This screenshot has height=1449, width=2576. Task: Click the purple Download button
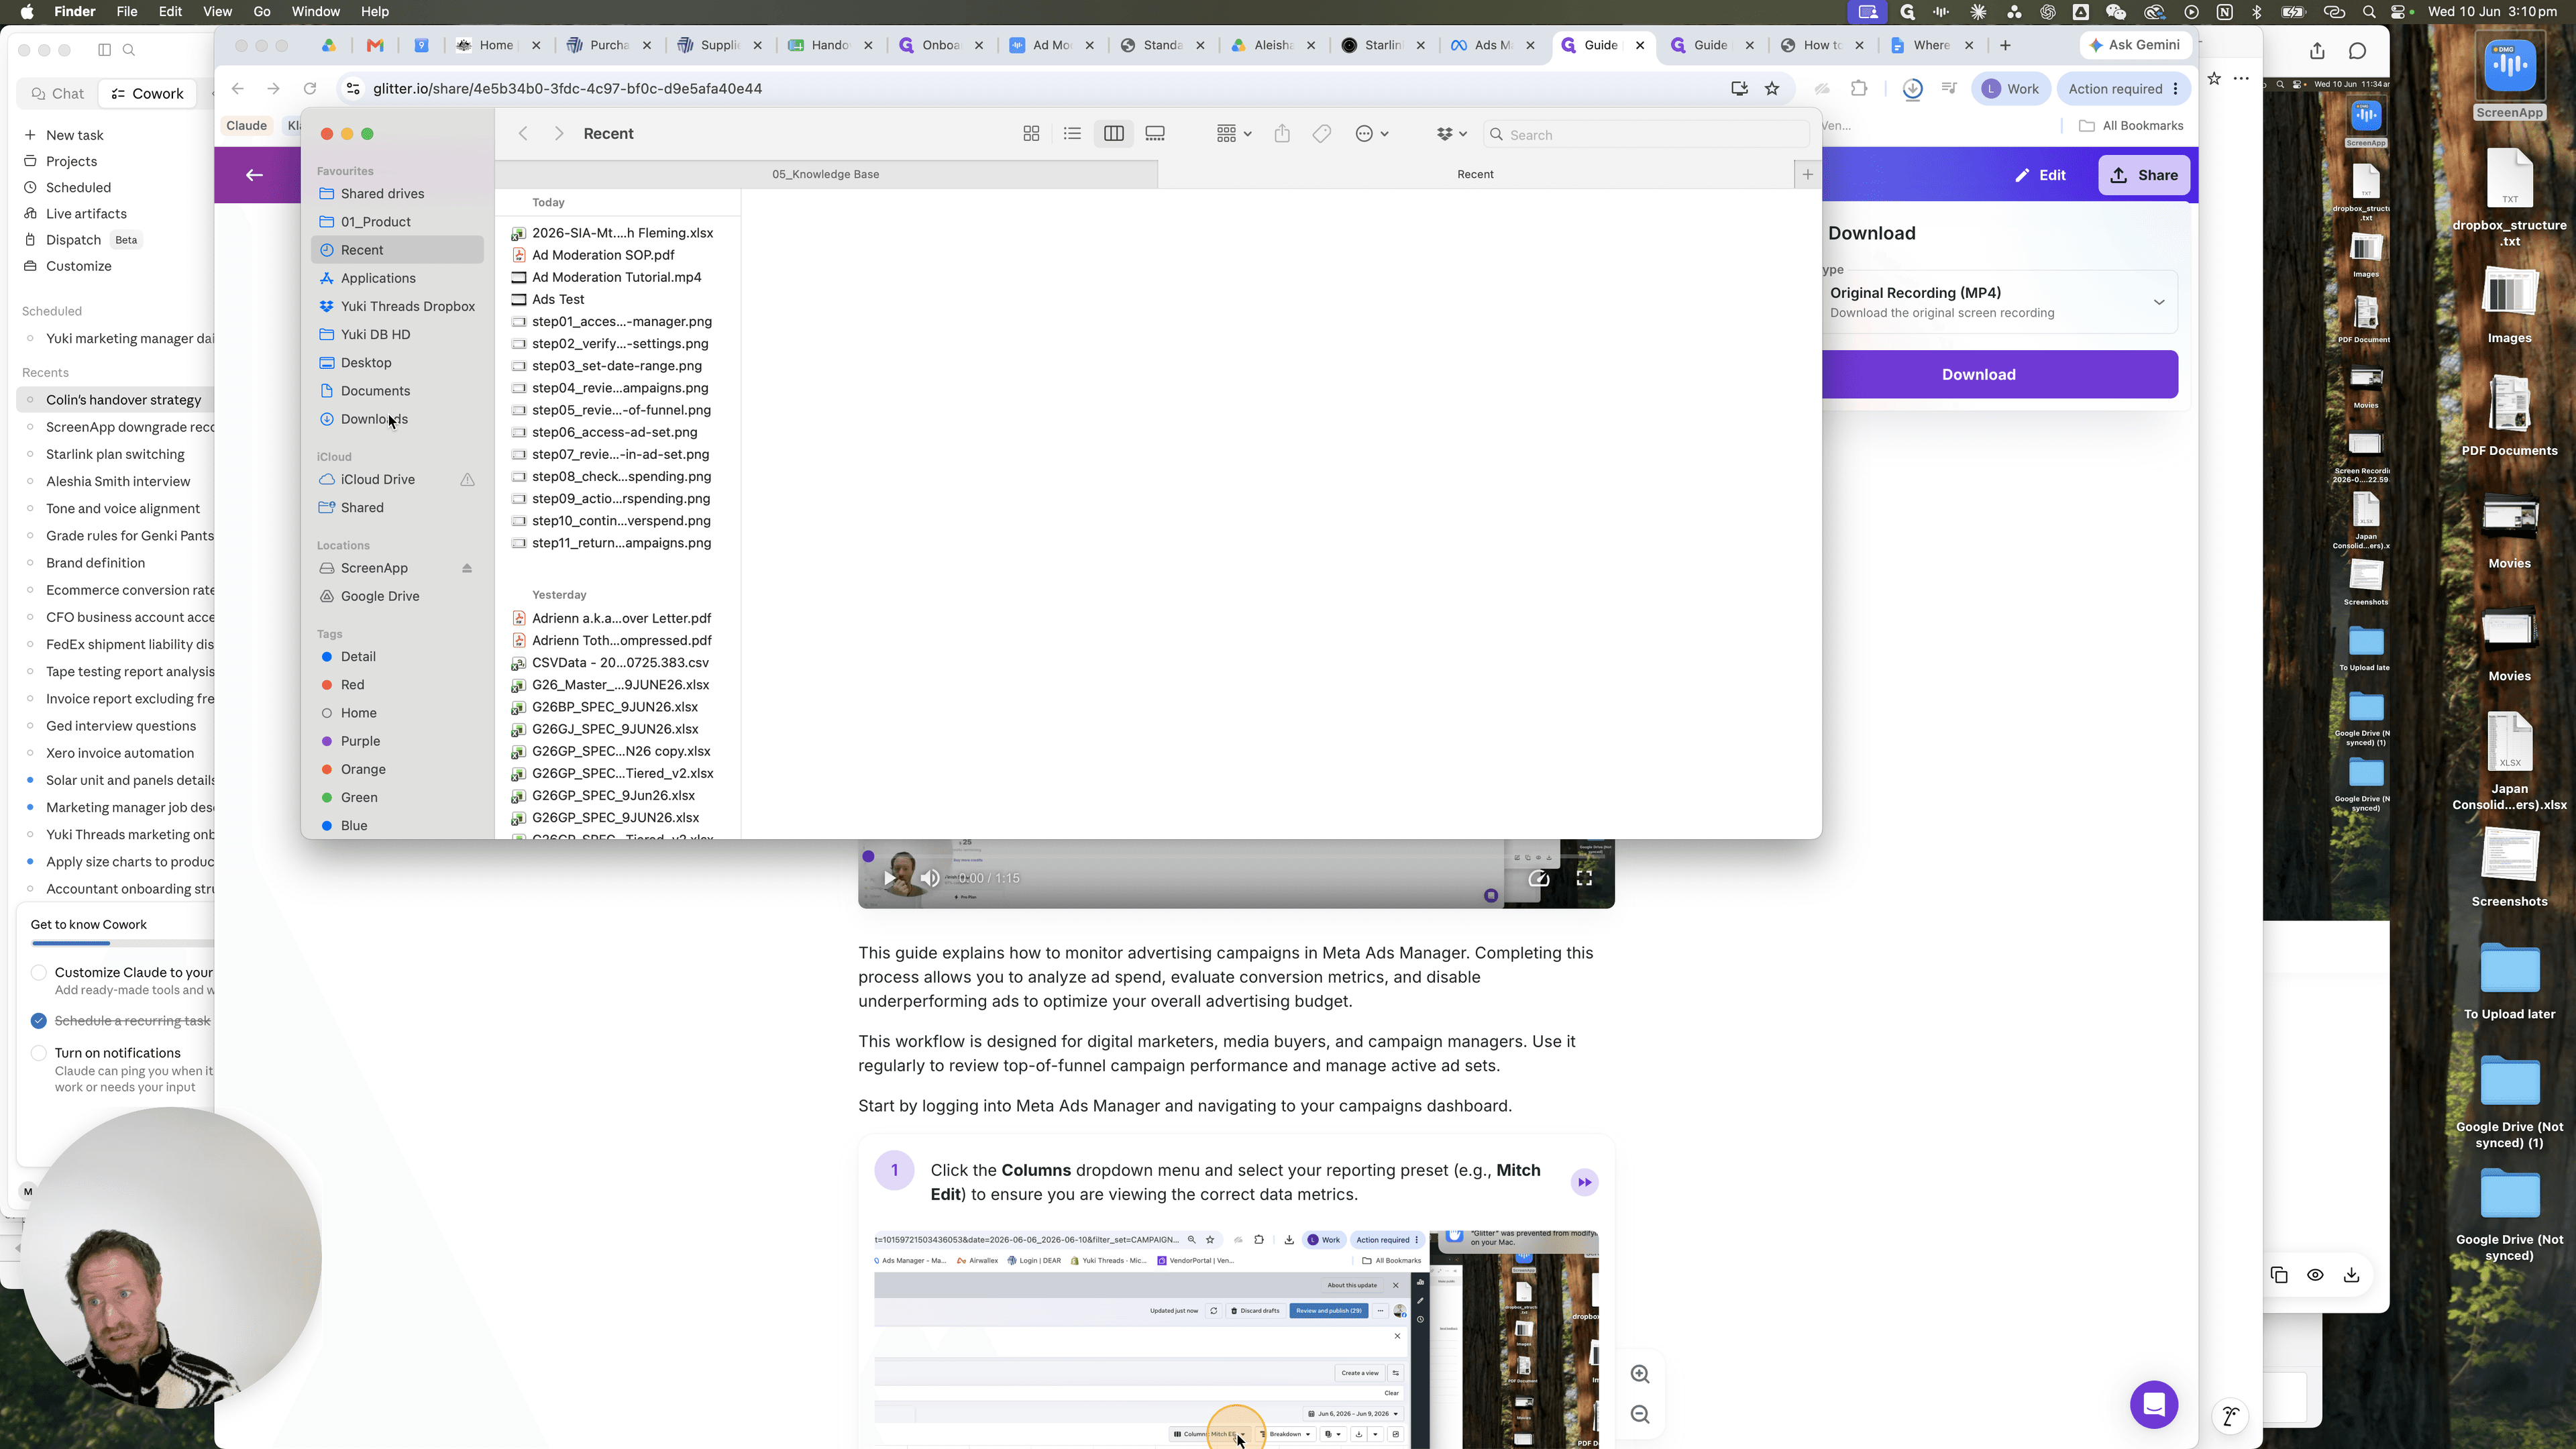point(1998,374)
